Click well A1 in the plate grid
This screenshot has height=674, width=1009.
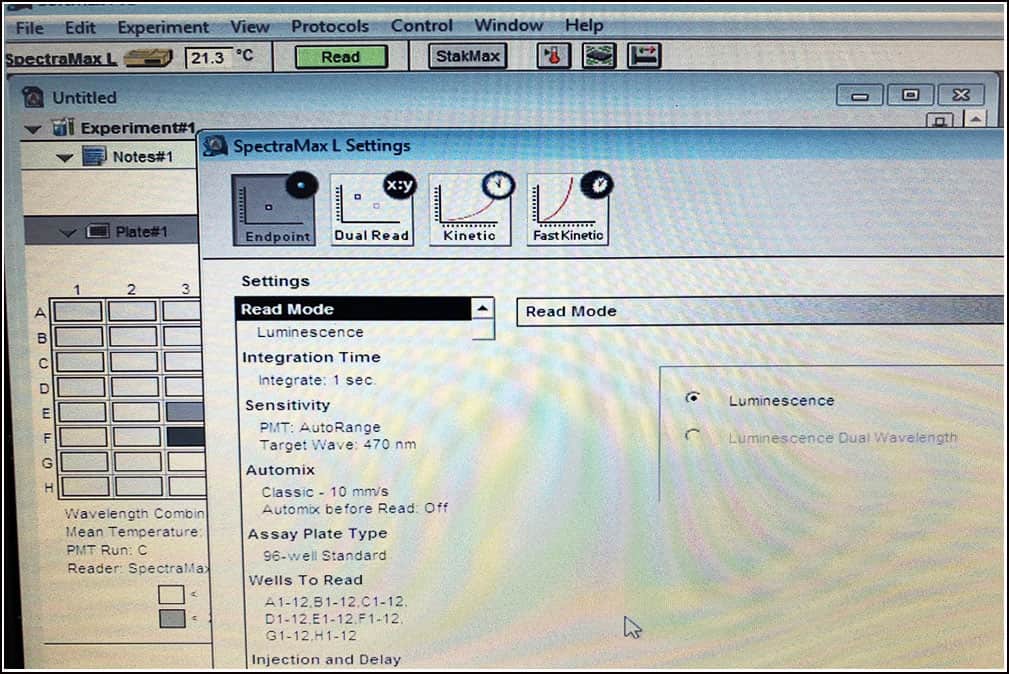point(78,312)
